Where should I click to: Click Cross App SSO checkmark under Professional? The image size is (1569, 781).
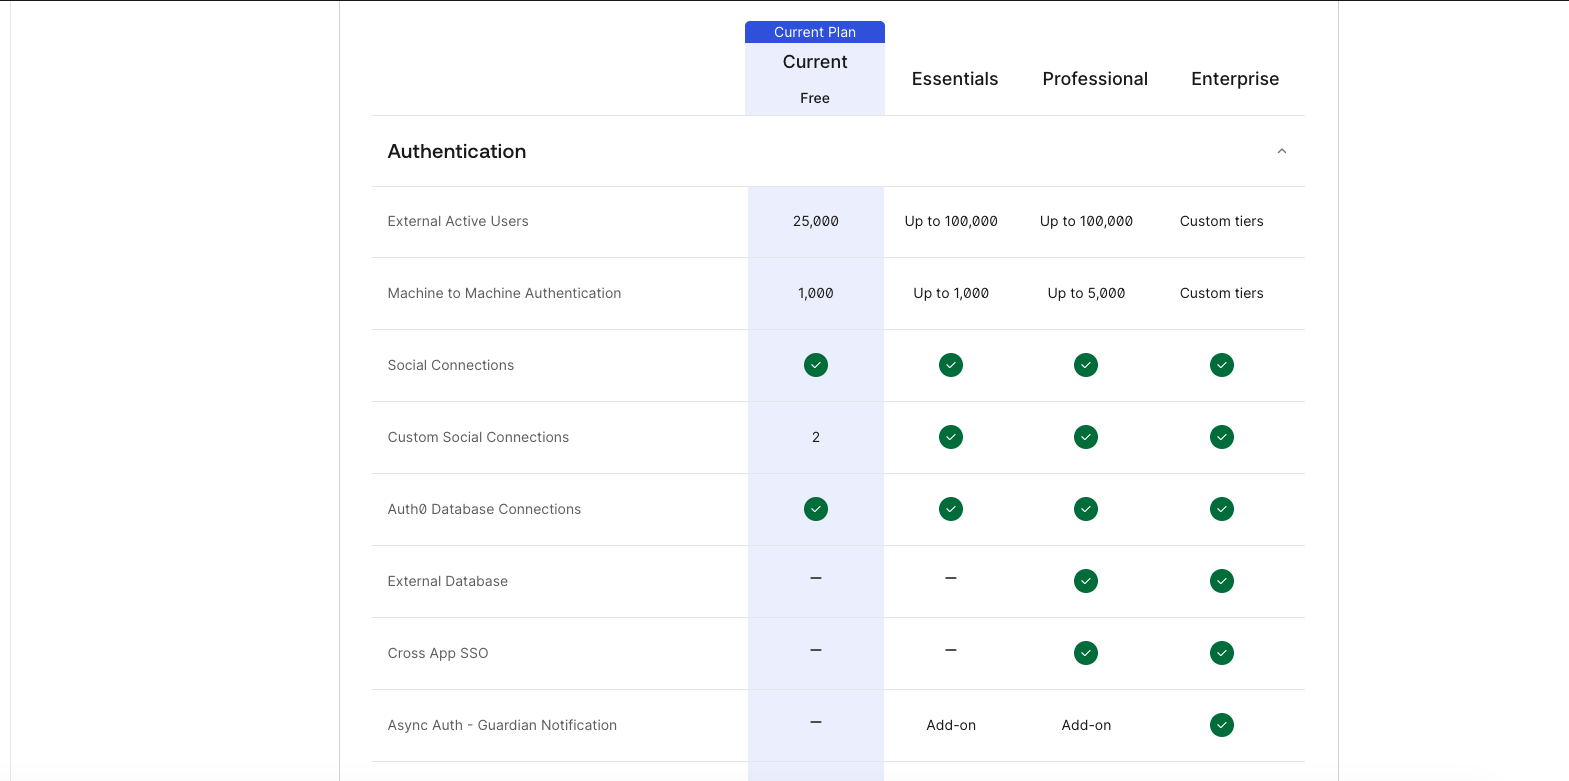(1086, 653)
